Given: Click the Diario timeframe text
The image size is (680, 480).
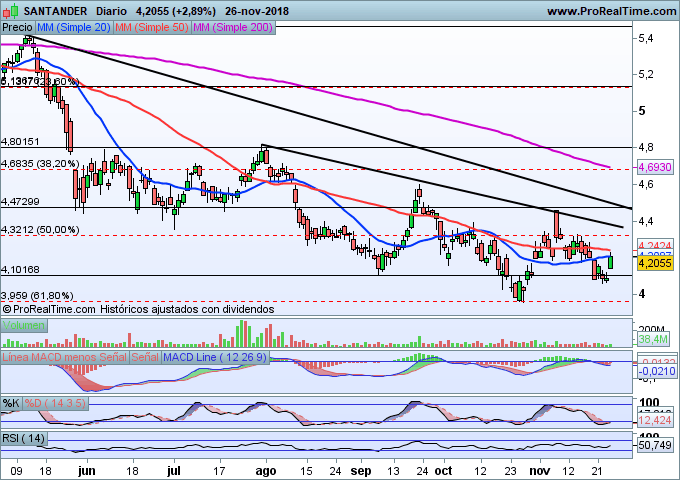Looking at the screenshot, I should point(111,11).
